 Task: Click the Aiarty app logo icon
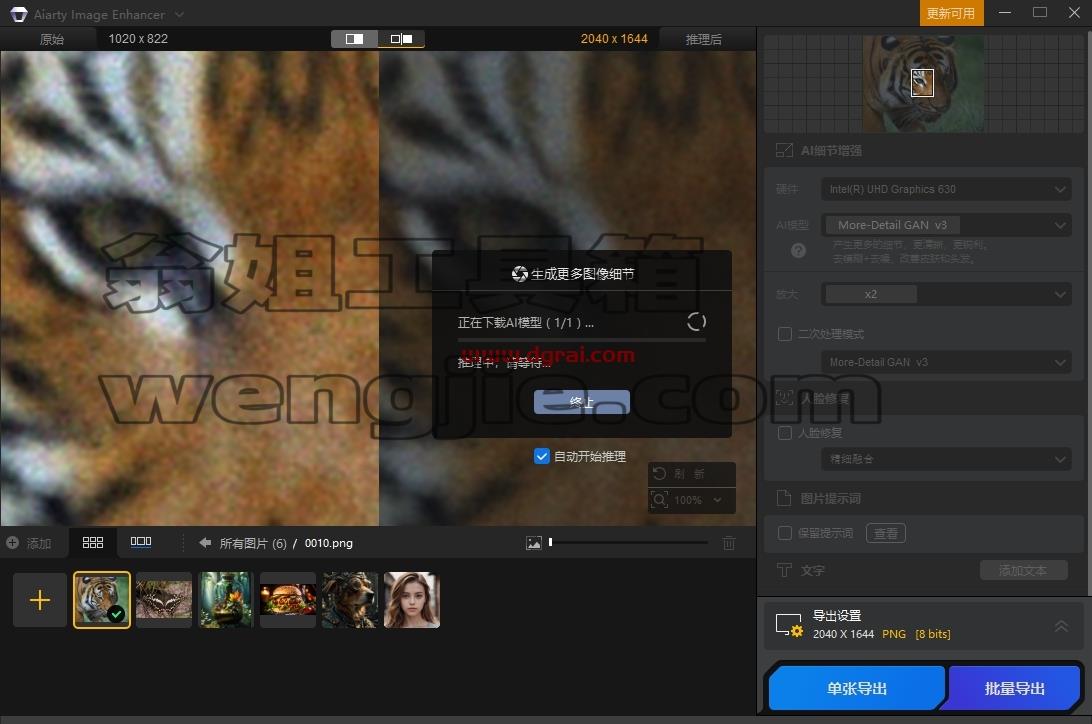[19, 14]
